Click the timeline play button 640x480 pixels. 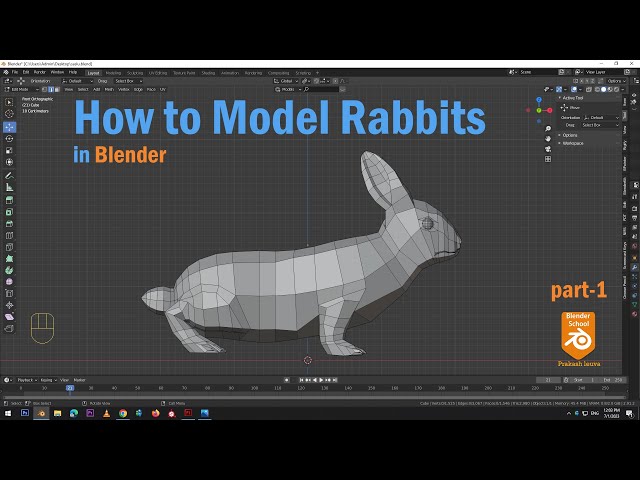click(321, 380)
